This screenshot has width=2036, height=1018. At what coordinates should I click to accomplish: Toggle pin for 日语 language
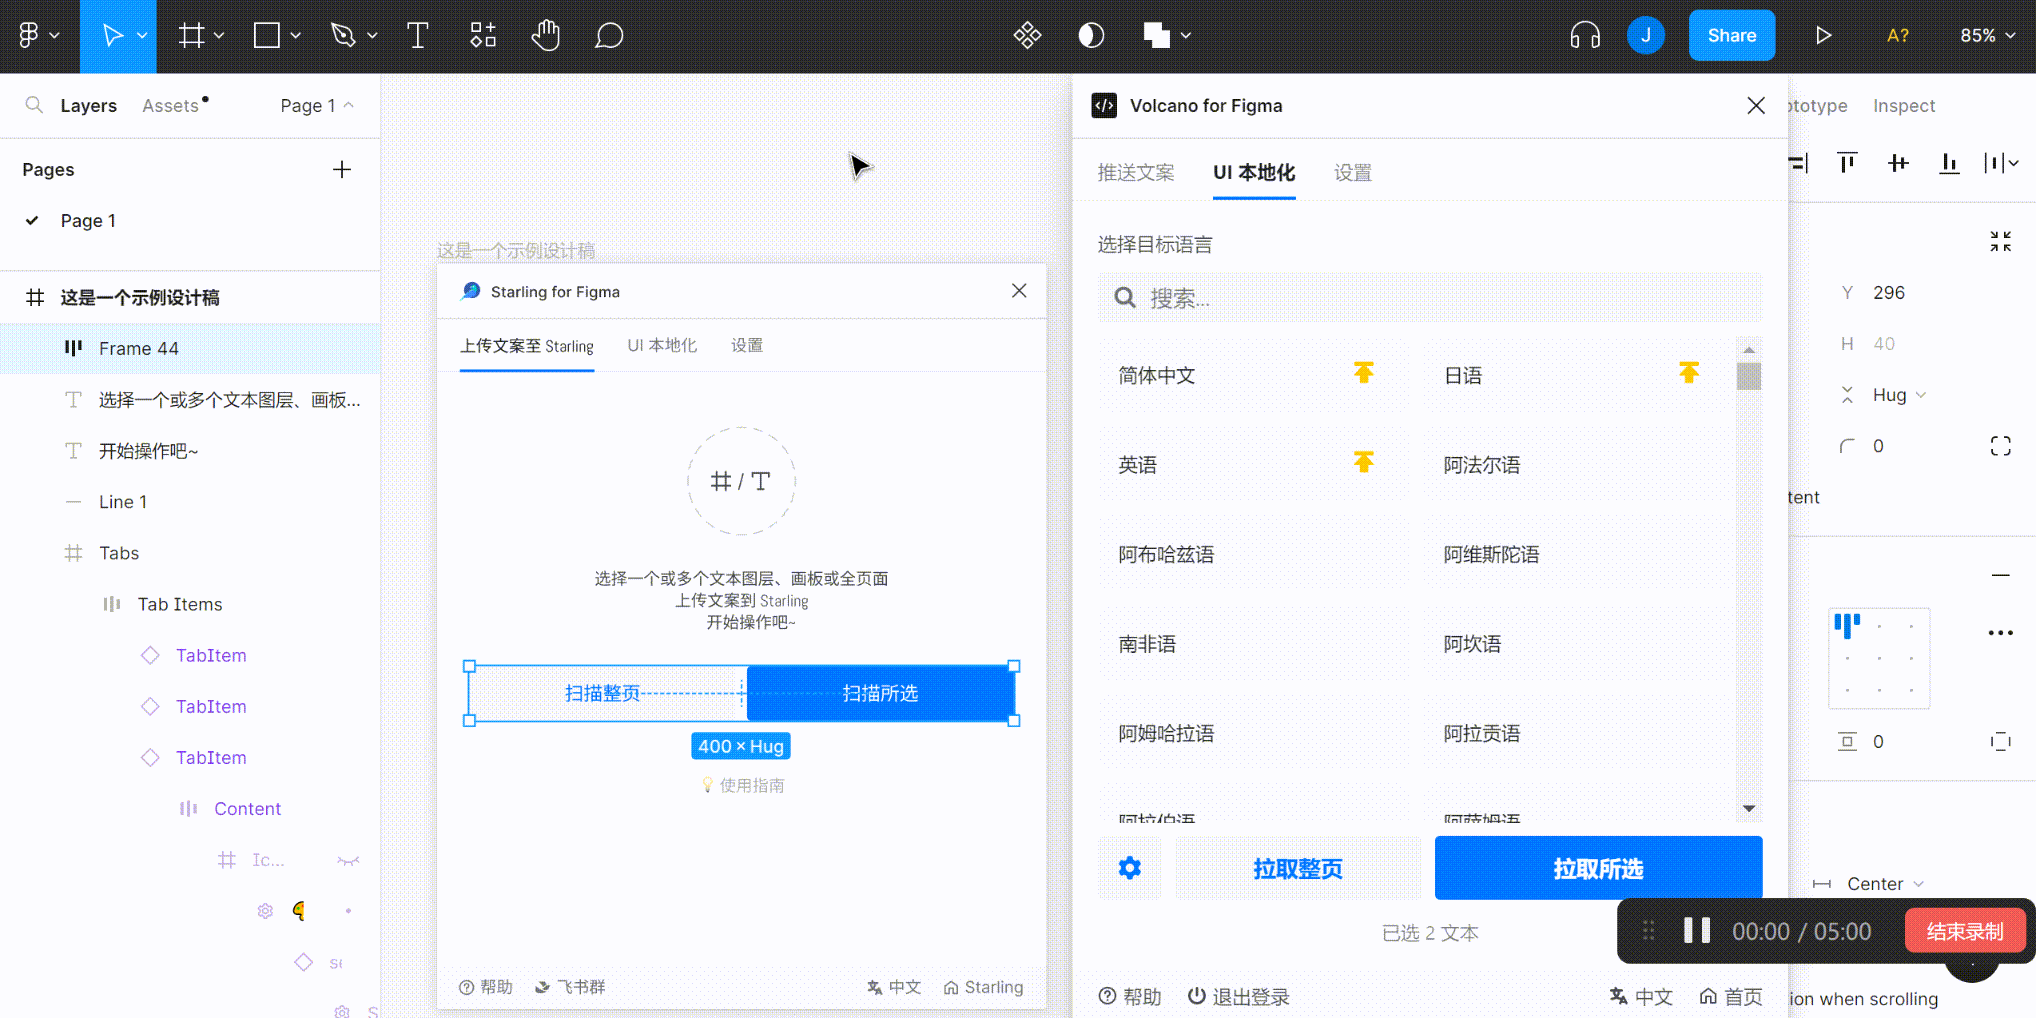(x=1689, y=374)
